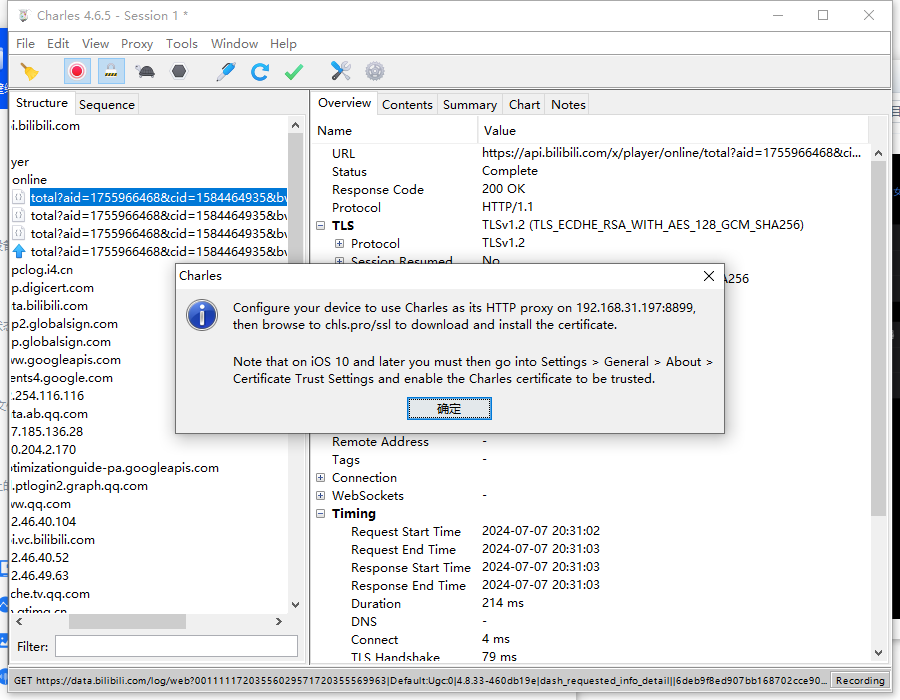Viewport: 900px width, 700px height.
Task: Toggle the turtle Throttling icon
Action: [x=145, y=72]
